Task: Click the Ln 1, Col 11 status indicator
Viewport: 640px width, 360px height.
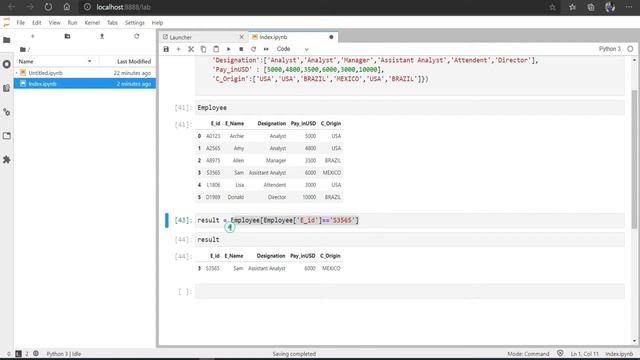Action: (x=584, y=354)
